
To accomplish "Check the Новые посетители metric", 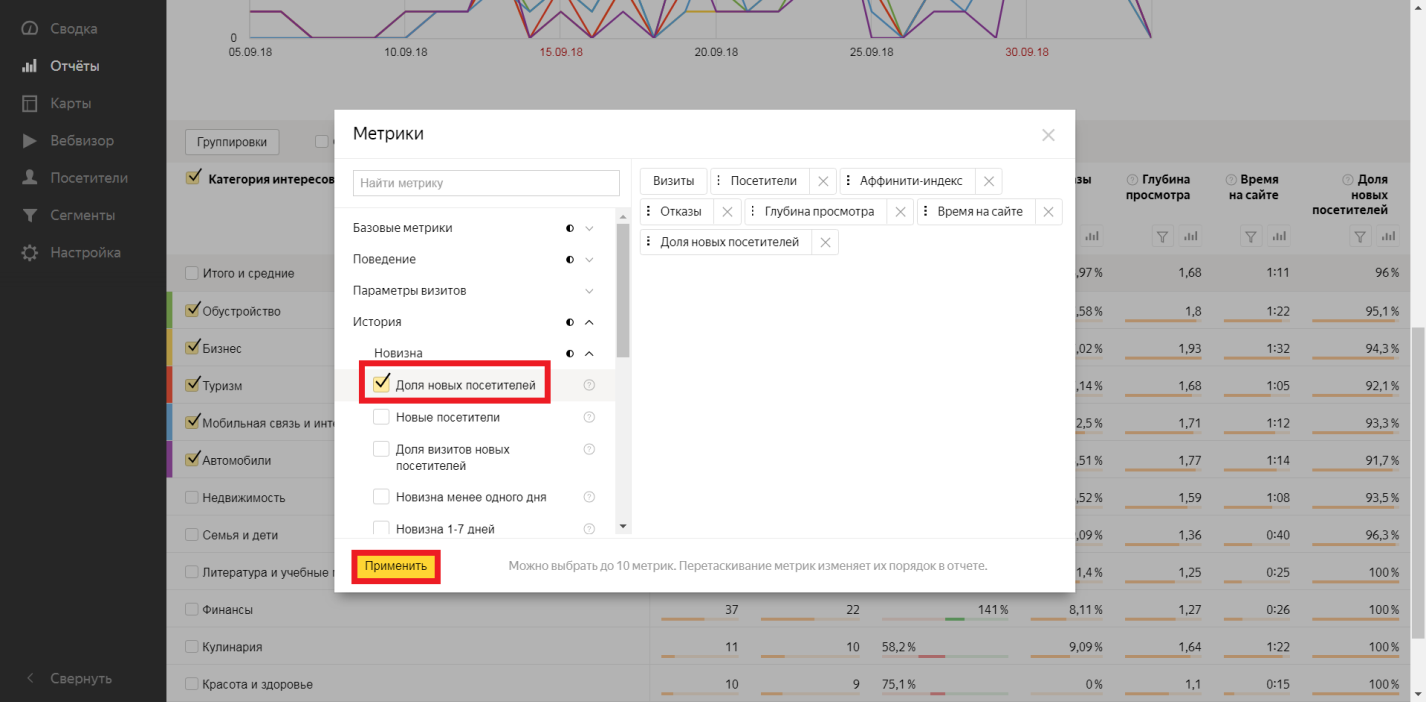I will [x=381, y=417].
